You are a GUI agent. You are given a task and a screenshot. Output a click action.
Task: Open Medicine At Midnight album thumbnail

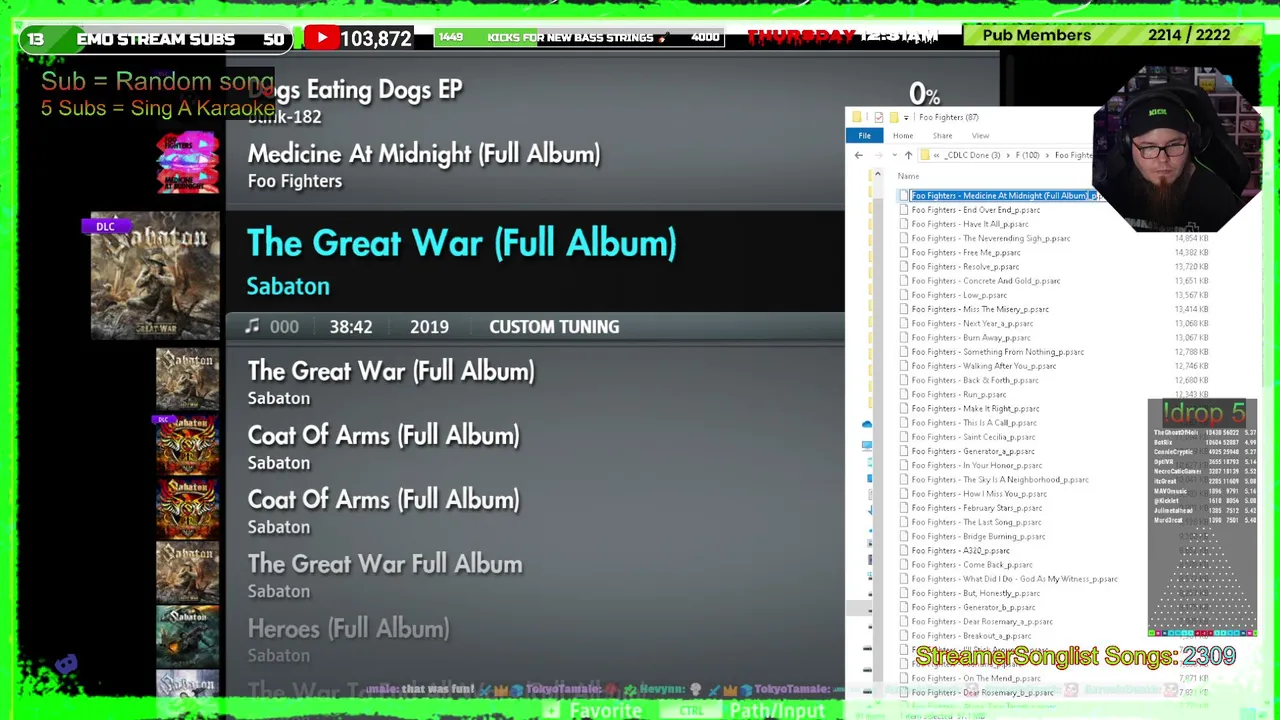pos(187,164)
